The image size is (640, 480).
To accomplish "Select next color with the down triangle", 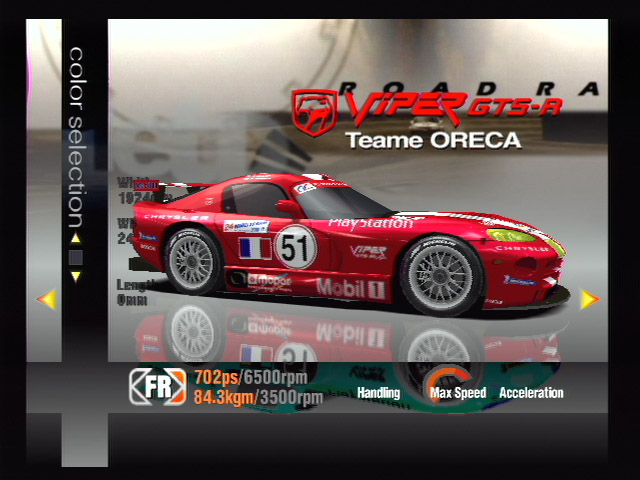I will [x=76, y=276].
